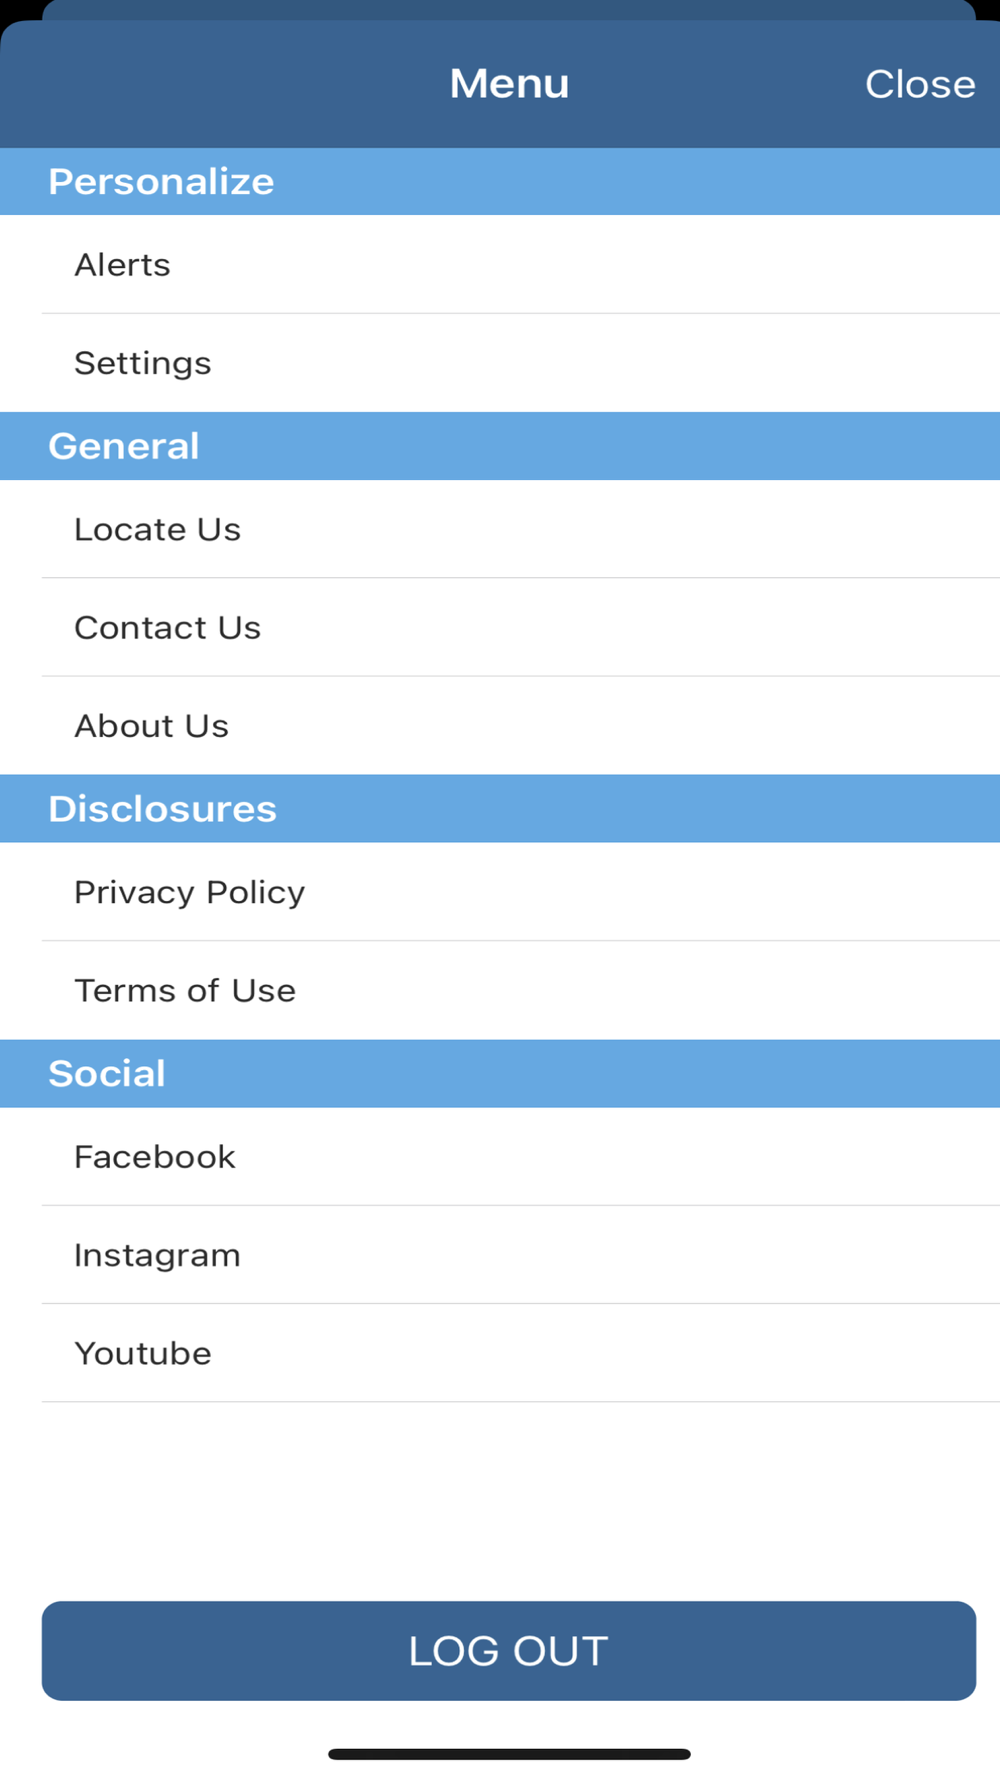Click empty space below Youtube row
1000x1778 pixels.
[500, 1500]
